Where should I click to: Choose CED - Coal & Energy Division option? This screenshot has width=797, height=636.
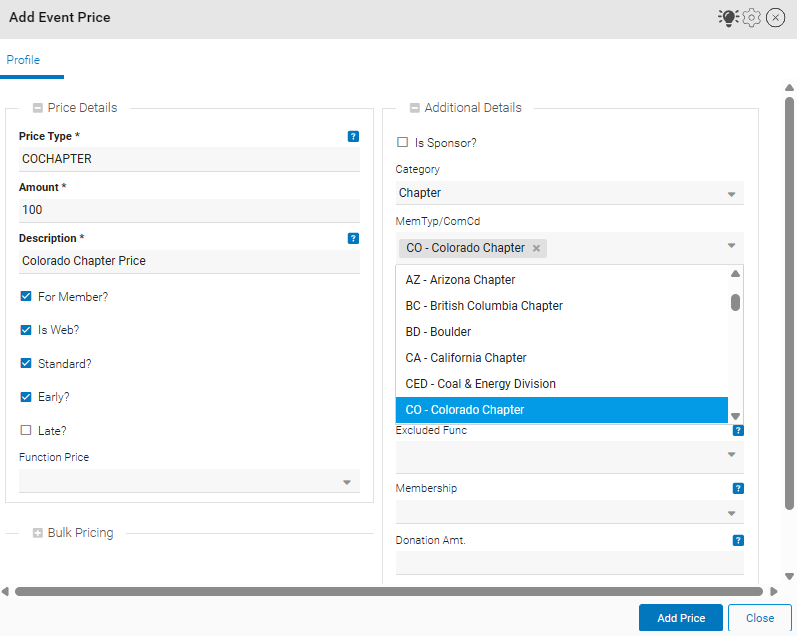[x=480, y=384]
